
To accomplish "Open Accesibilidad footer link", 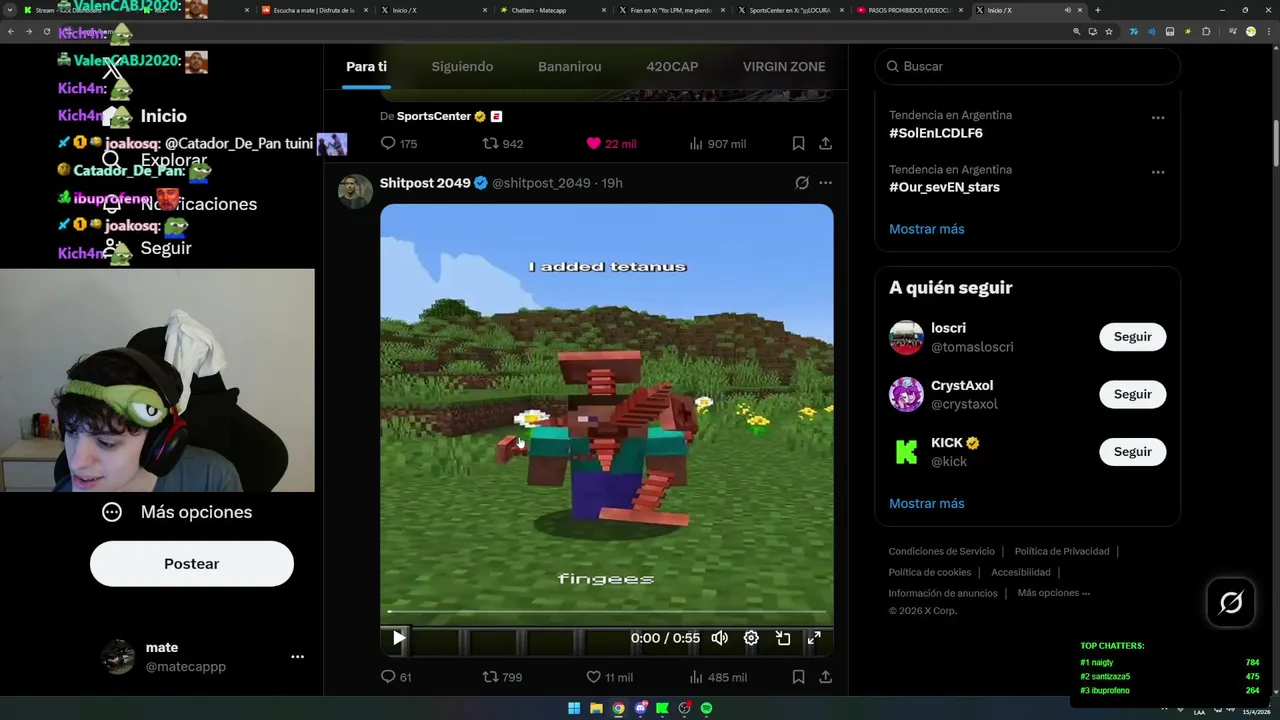I will 1020,572.
